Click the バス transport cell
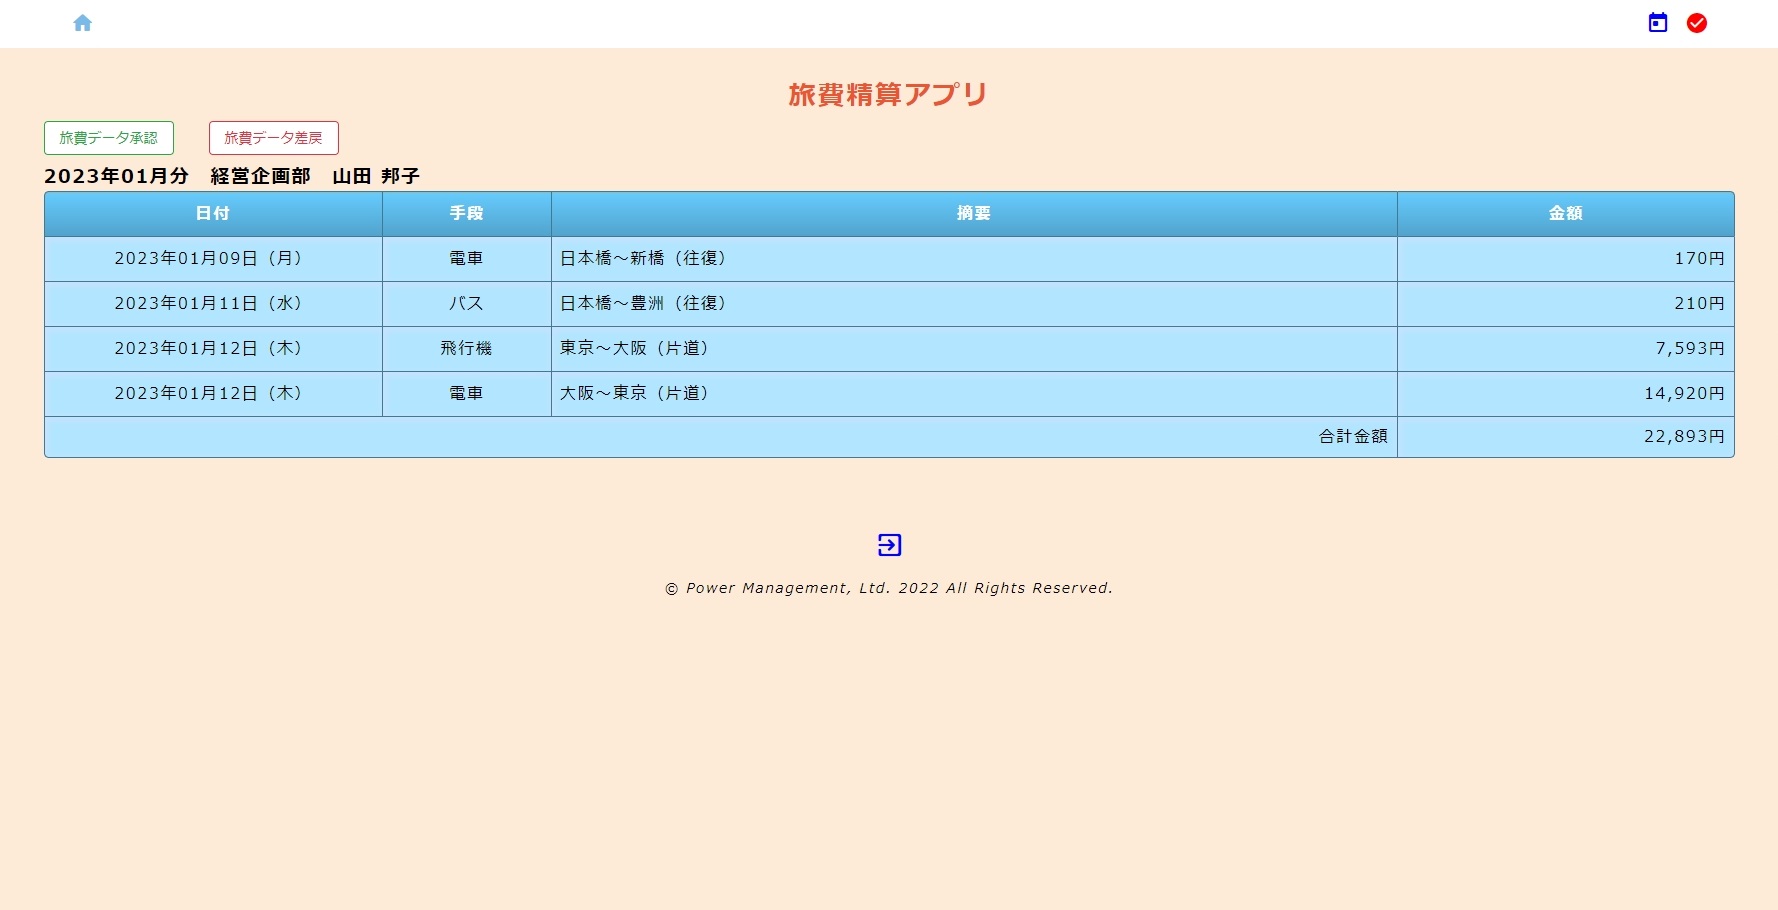Viewport: 1778px width, 910px height. [467, 304]
